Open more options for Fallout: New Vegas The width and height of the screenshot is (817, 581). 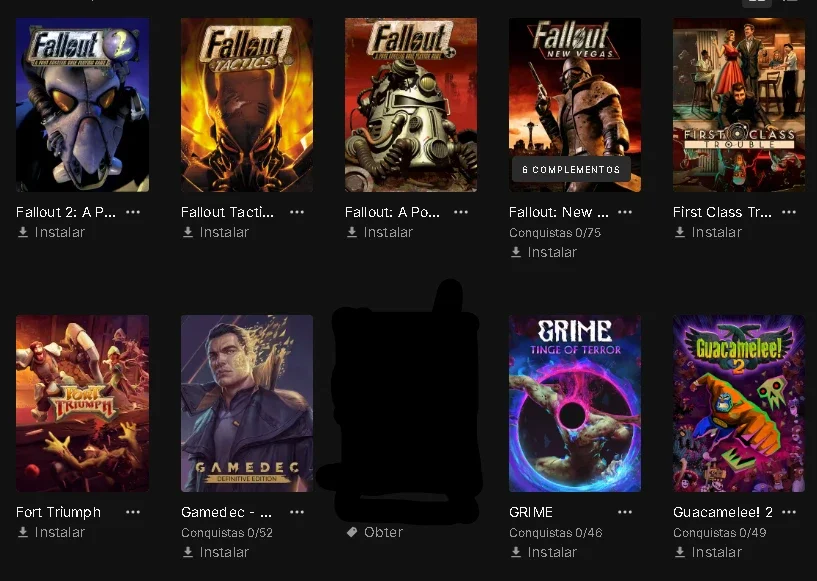[625, 212]
